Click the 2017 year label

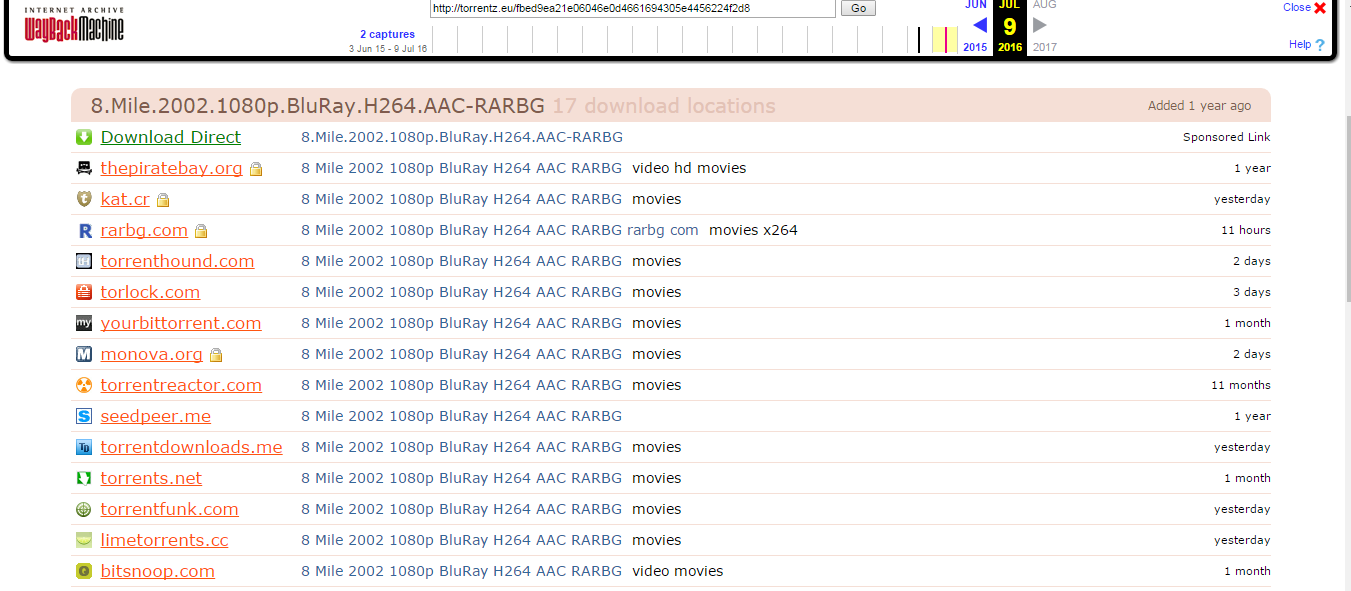pos(1045,47)
